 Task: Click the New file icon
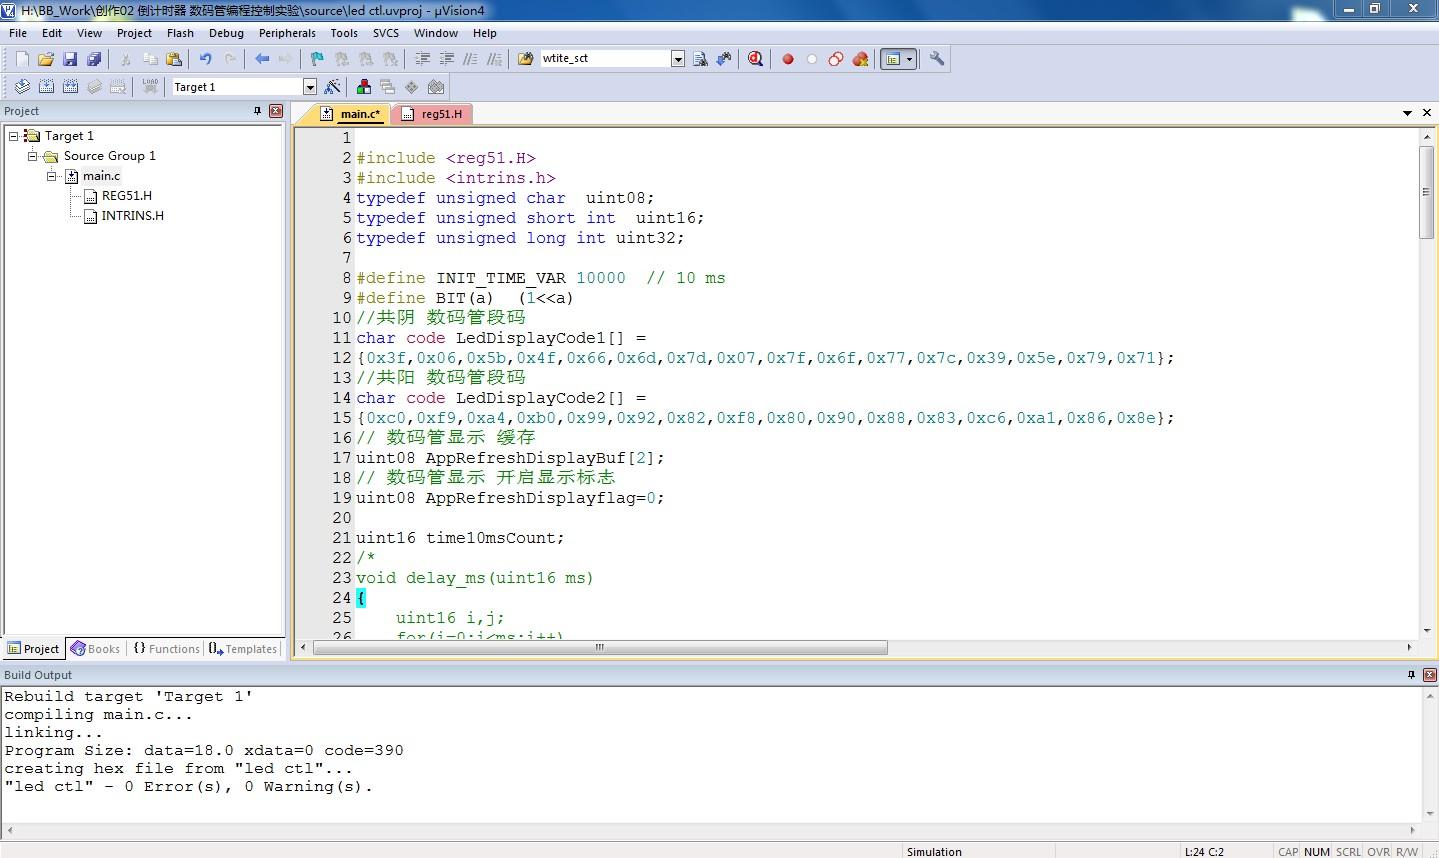click(x=22, y=59)
